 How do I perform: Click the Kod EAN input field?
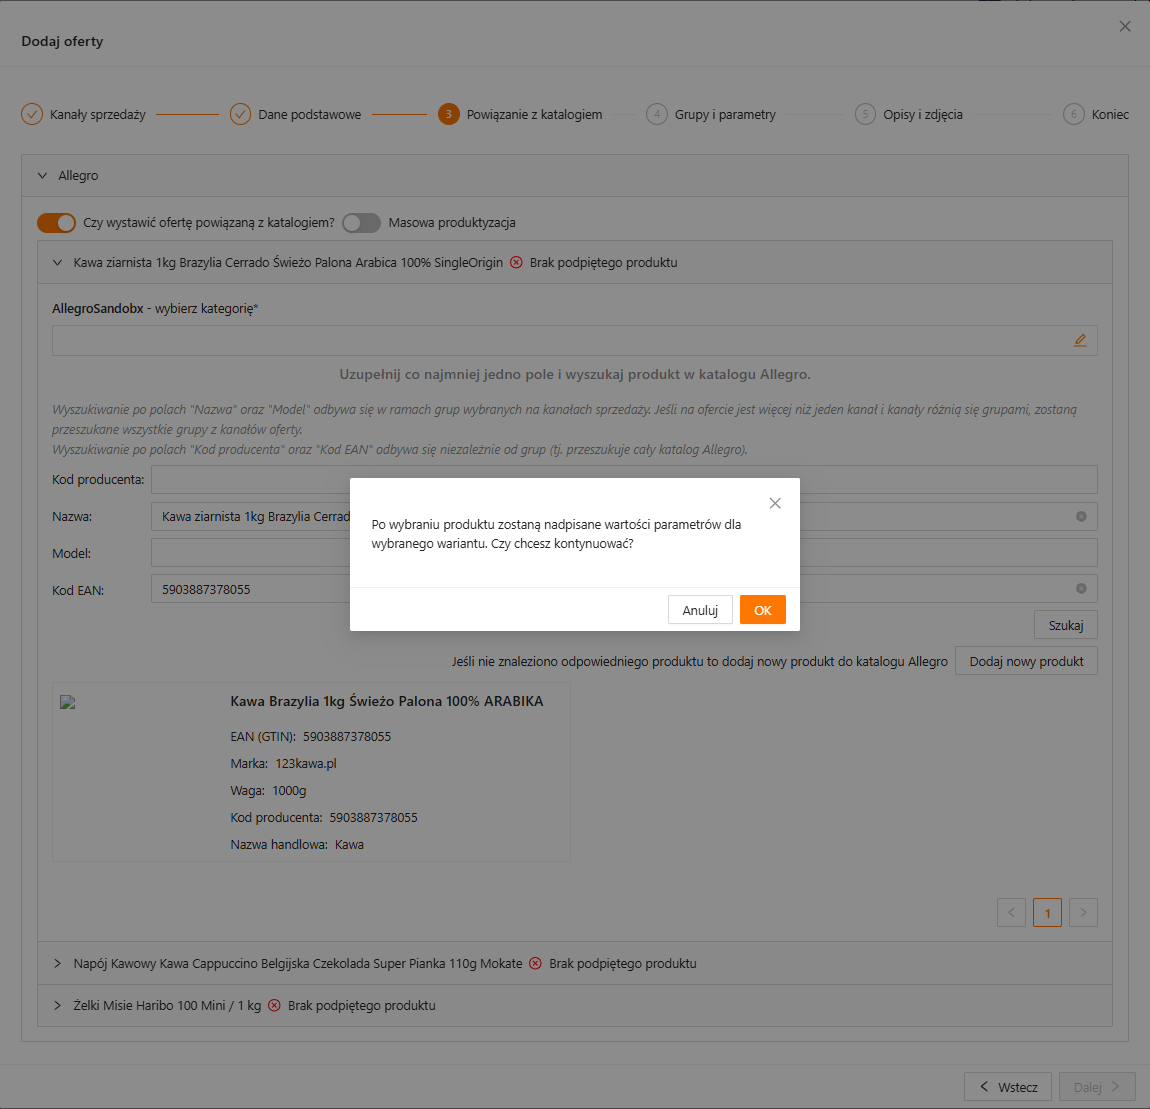click(624, 588)
